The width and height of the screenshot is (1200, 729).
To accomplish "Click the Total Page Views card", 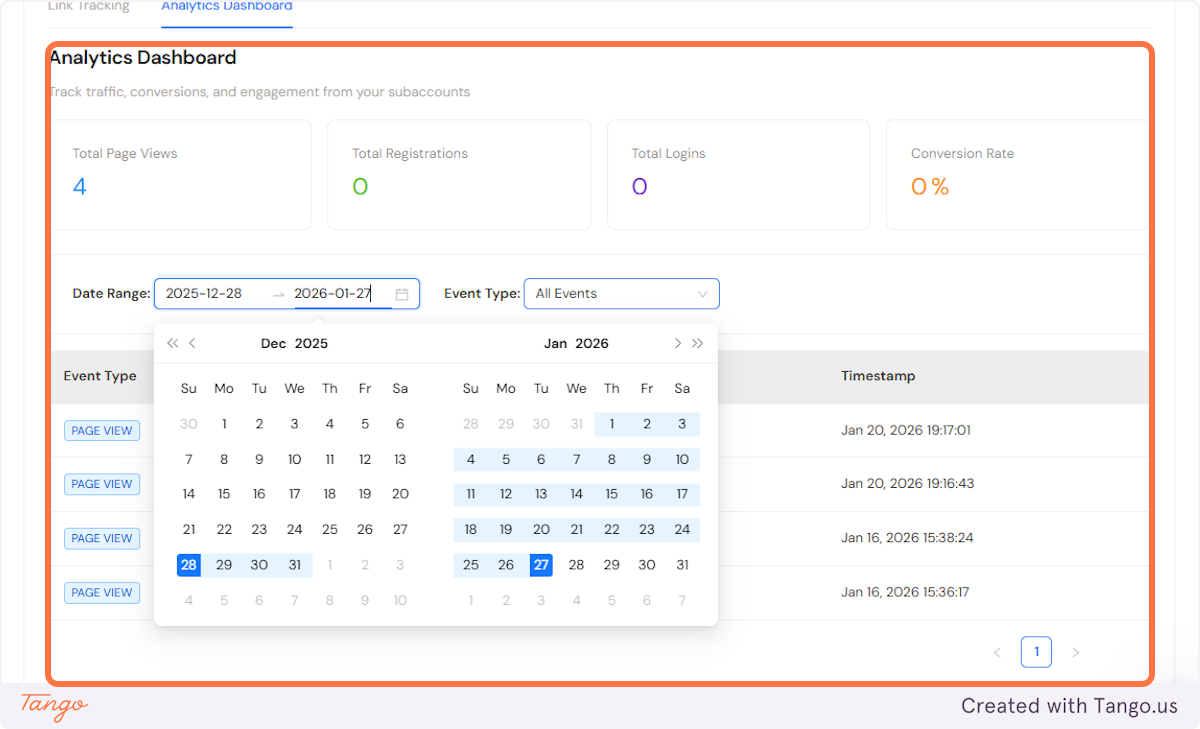I will tap(180, 175).
